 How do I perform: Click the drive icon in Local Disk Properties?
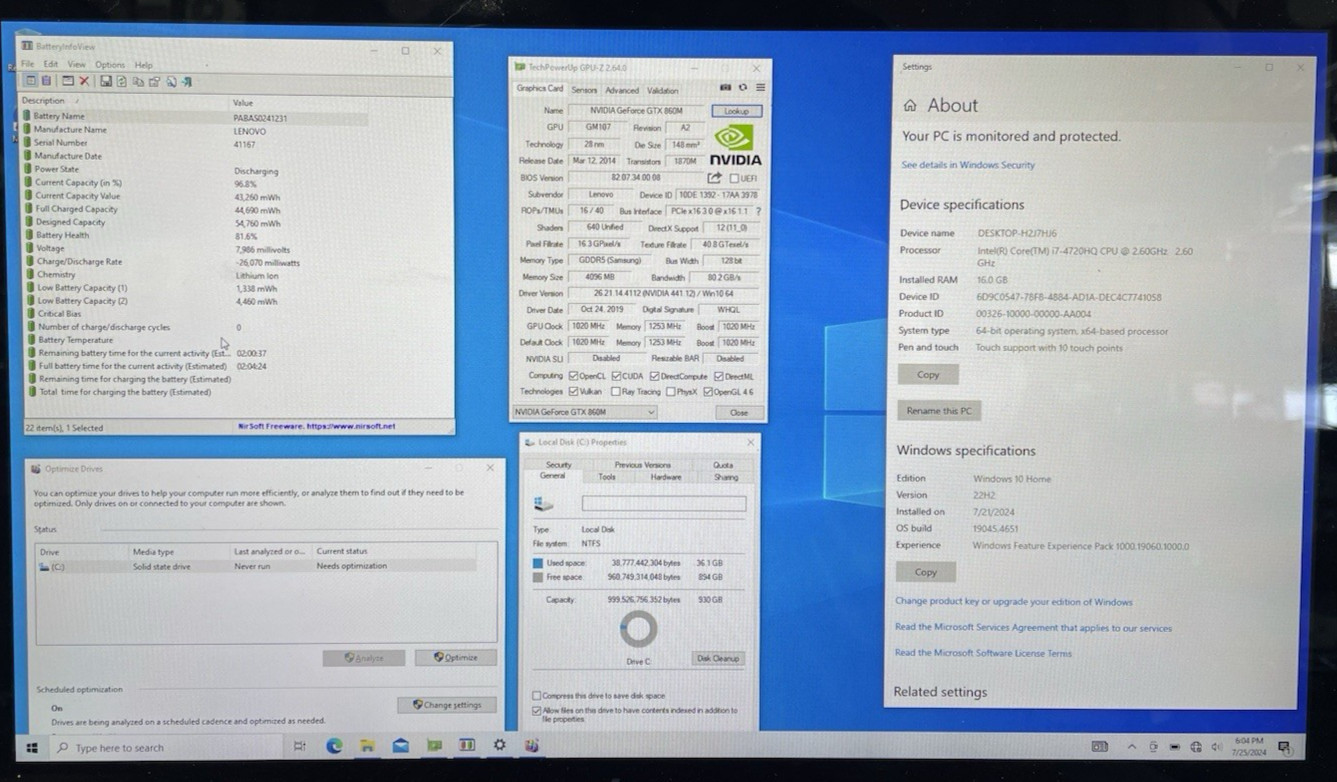pyautogui.click(x=543, y=505)
